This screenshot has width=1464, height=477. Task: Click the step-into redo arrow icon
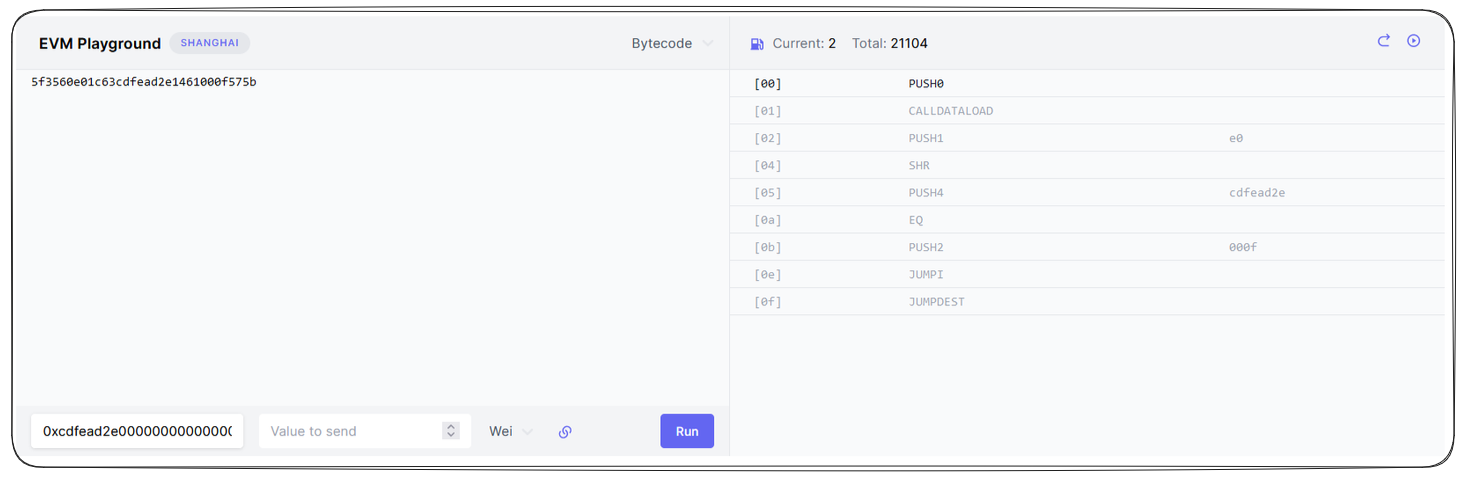[x=1384, y=41]
